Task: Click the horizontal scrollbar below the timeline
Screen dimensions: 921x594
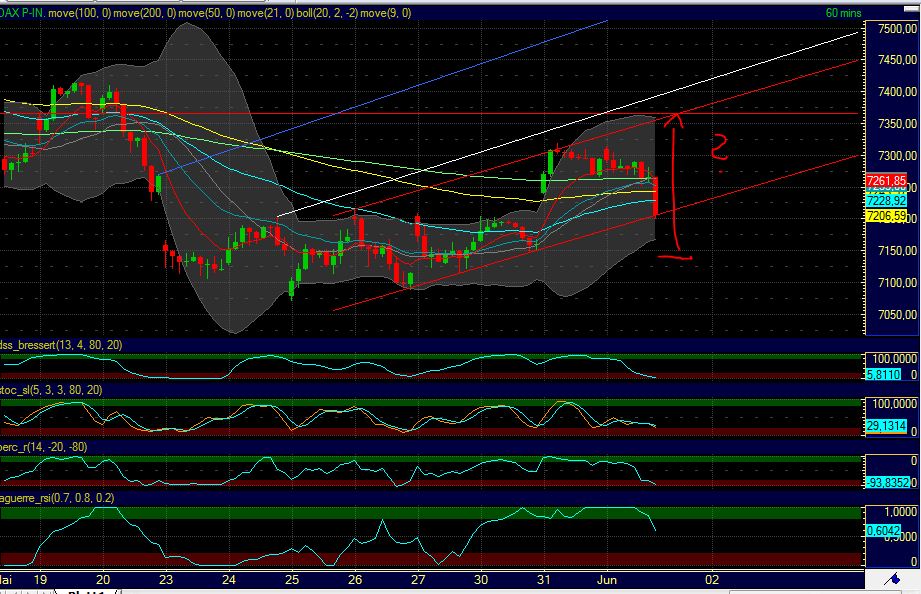Action: (x=450, y=591)
